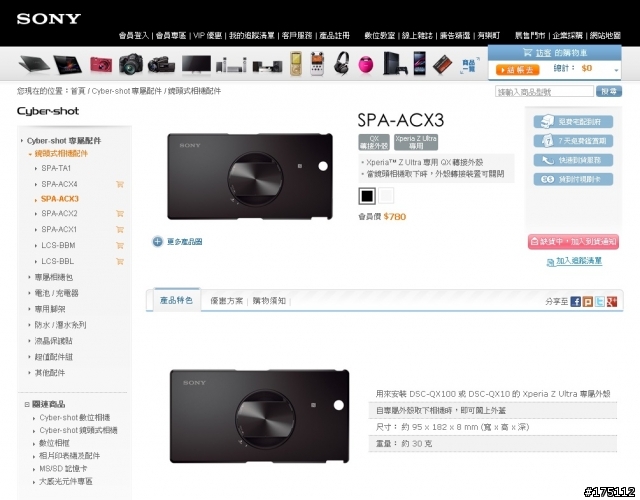Open 產品註冊 in the top menu
The height and width of the screenshot is (500, 640).
[x=334, y=36]
